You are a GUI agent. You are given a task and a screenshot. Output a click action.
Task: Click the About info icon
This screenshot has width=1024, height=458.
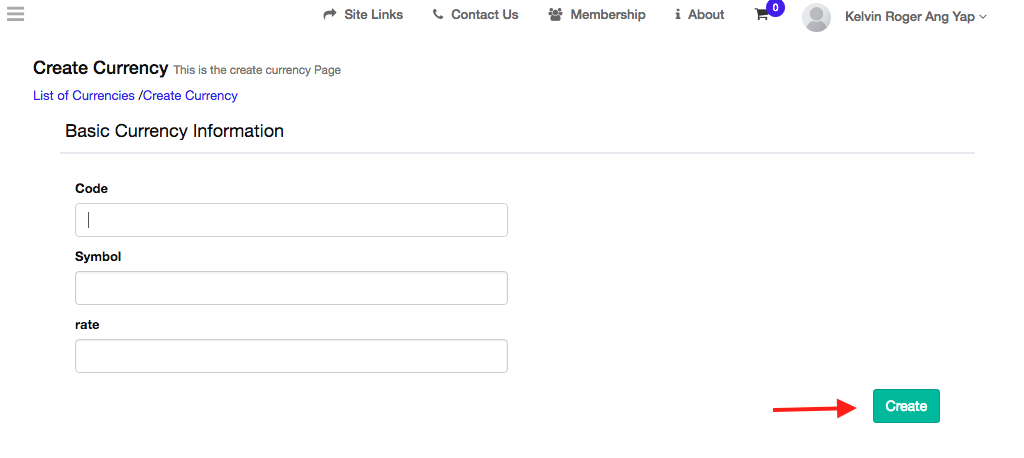click(678, 15)
